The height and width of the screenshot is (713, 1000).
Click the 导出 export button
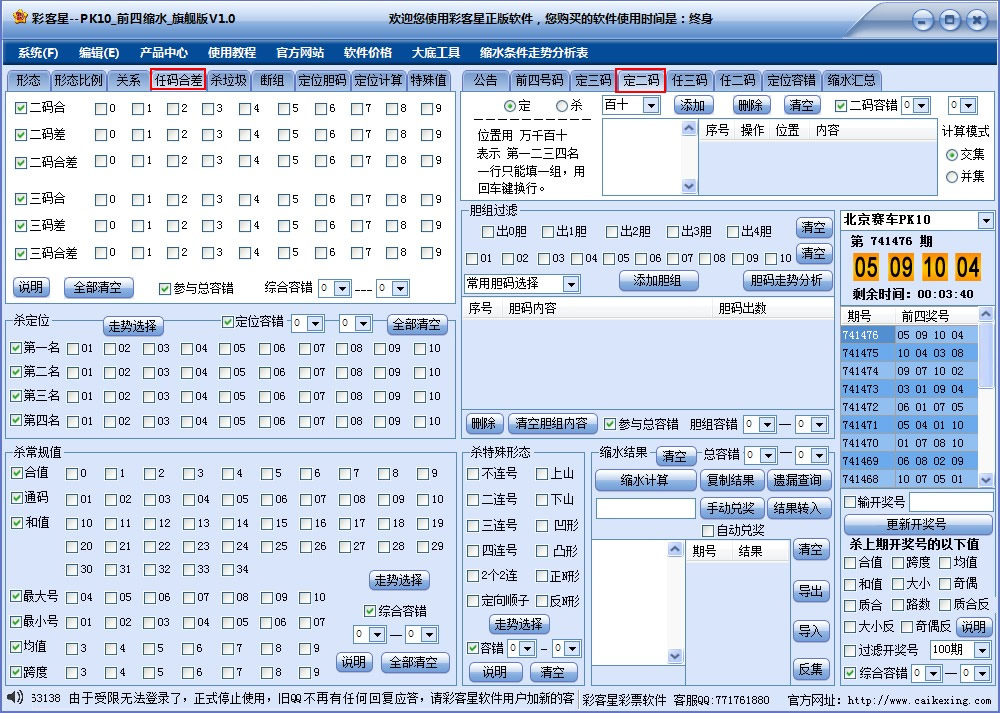click(811, 591)
